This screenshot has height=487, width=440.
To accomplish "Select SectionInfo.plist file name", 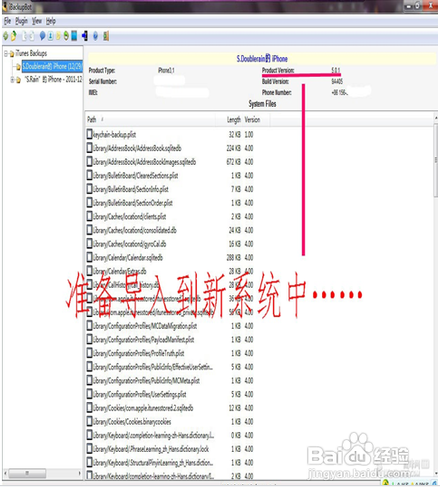I will coord(131,189).
